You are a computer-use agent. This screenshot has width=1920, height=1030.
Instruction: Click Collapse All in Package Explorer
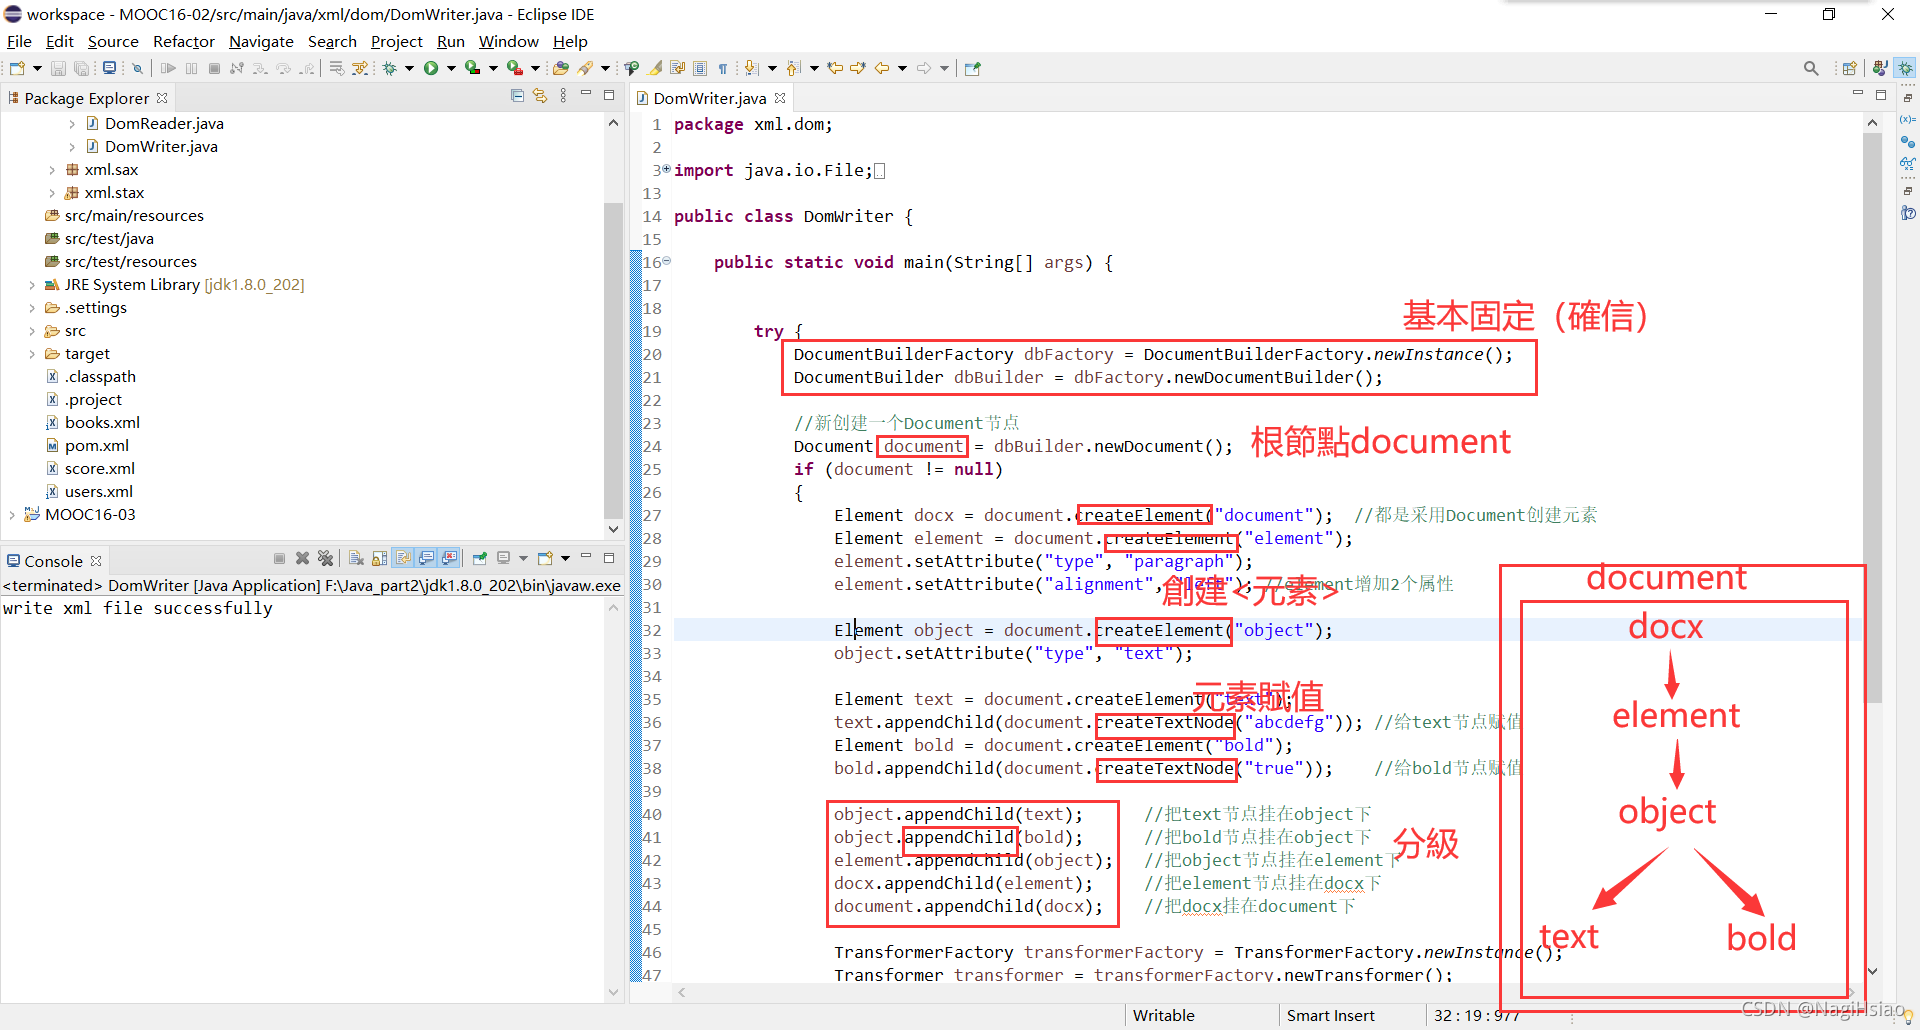517,96
